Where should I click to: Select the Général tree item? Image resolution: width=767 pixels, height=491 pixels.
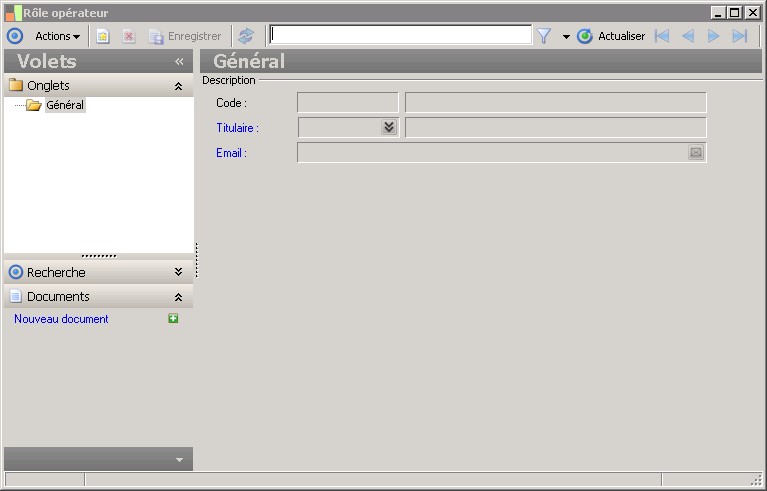pyautogui.click(x=65, y=105)
